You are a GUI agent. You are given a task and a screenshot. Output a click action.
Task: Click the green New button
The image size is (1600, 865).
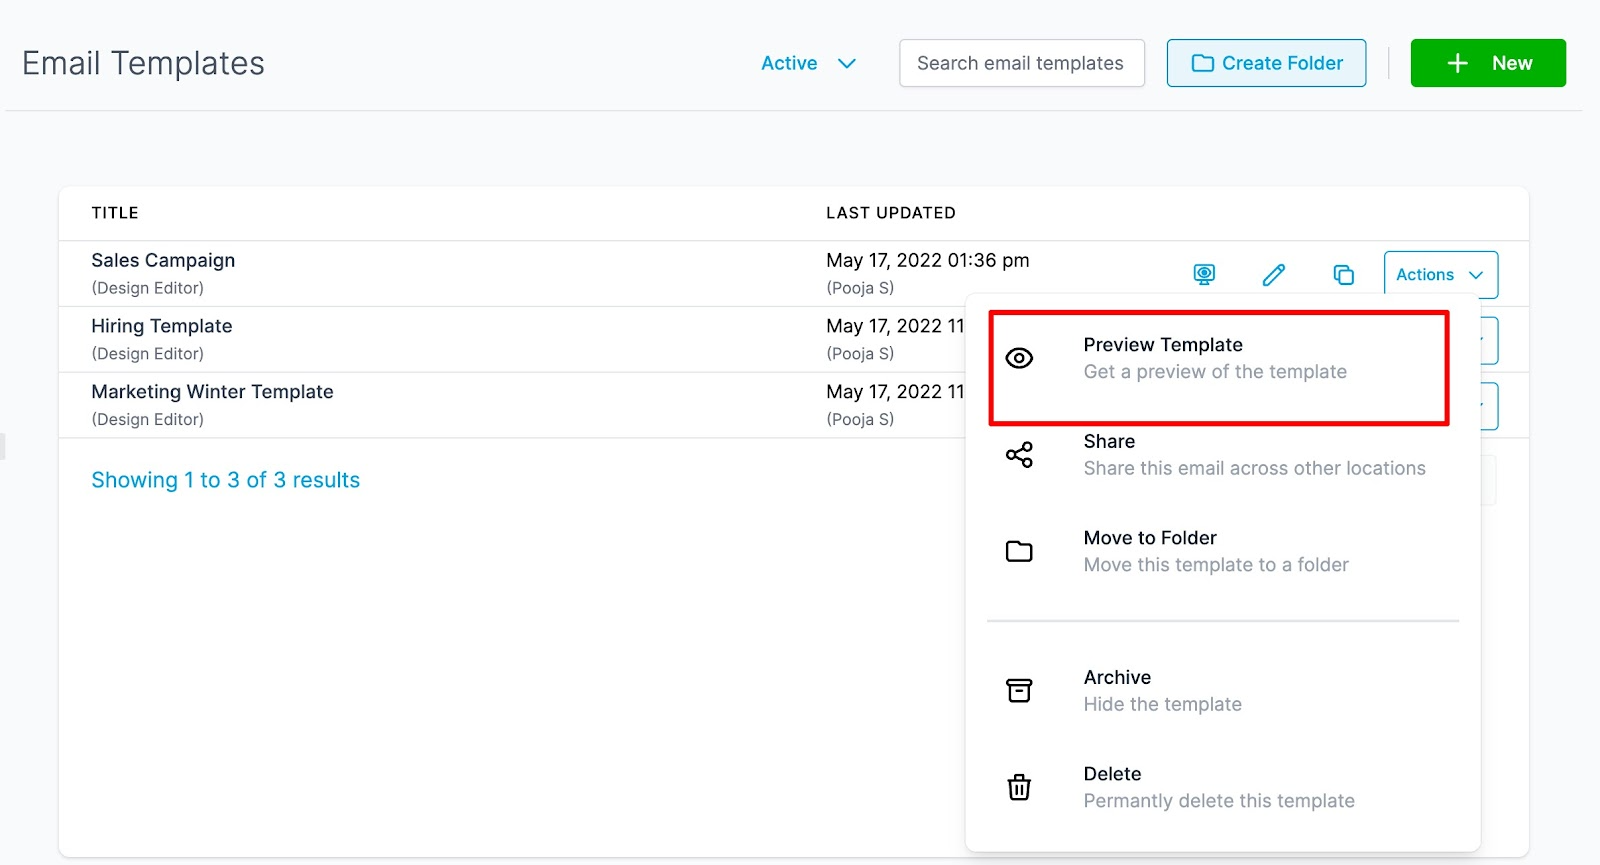pos(1488,63)
